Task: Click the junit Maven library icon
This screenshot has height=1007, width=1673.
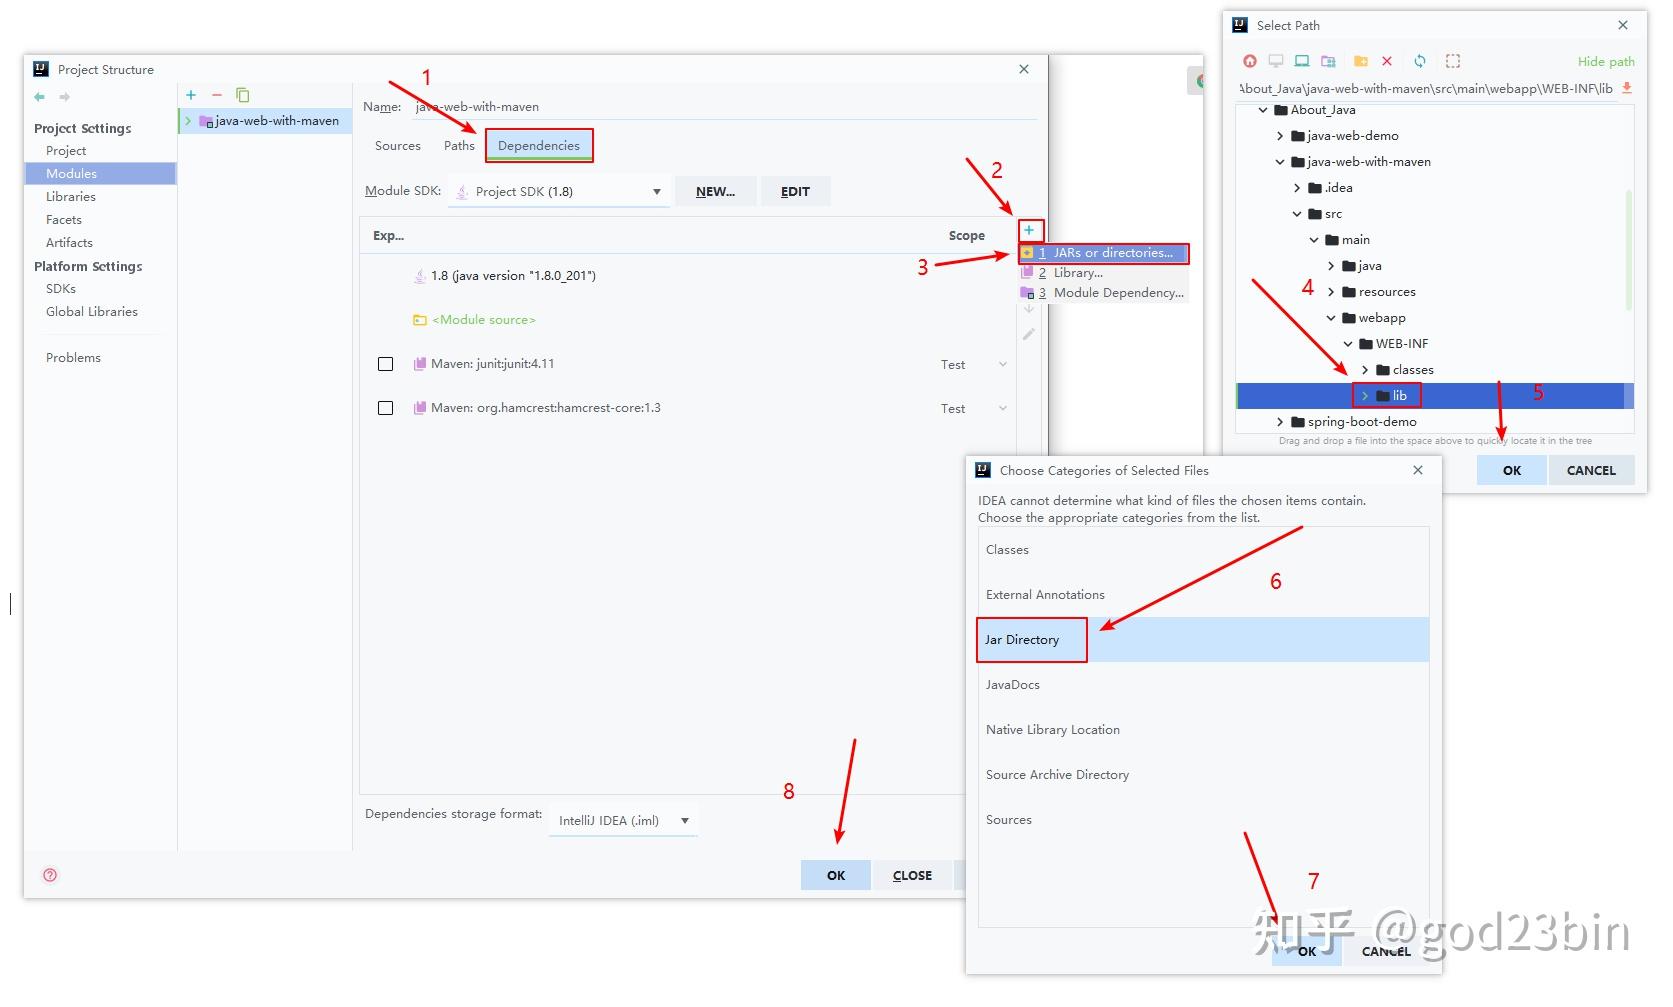Action: [420, 364]
